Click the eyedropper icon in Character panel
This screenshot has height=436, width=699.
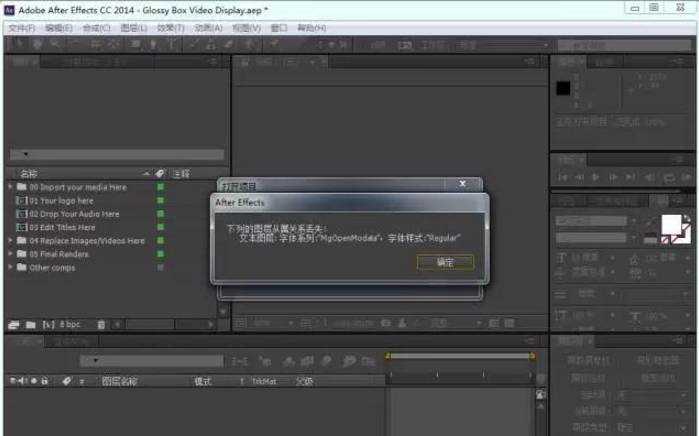[650, 221]
